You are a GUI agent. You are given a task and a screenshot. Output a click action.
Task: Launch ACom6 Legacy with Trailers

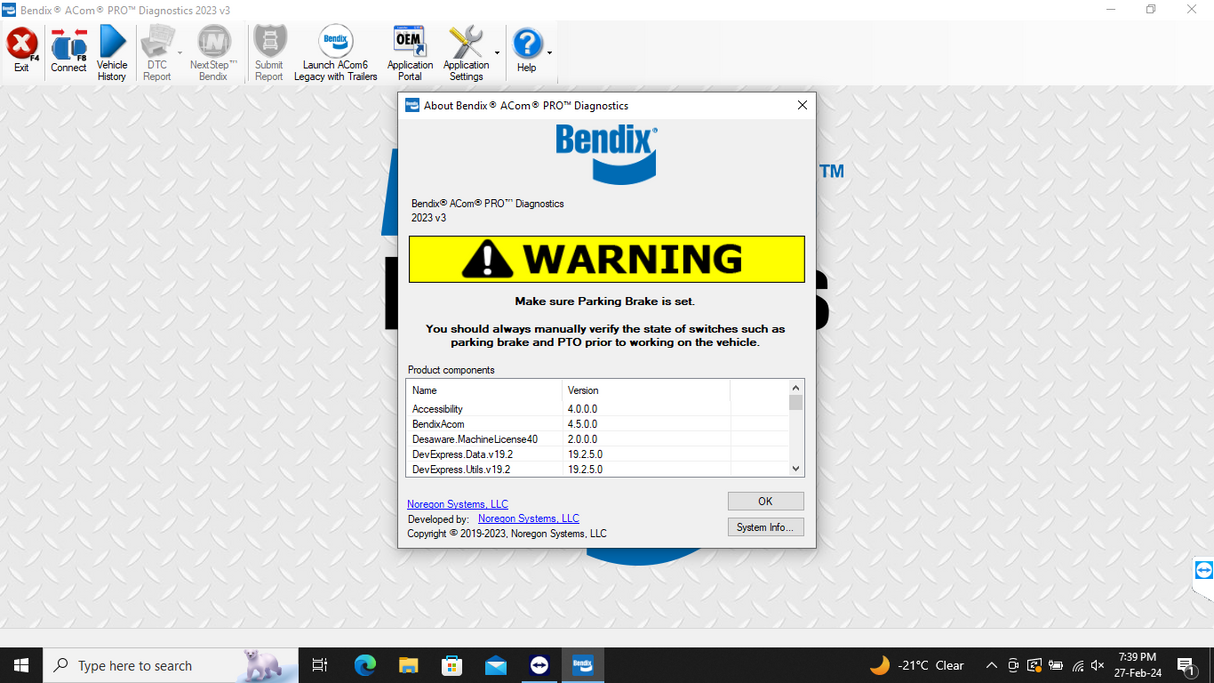pyautogui.click(x=335, y=50)
